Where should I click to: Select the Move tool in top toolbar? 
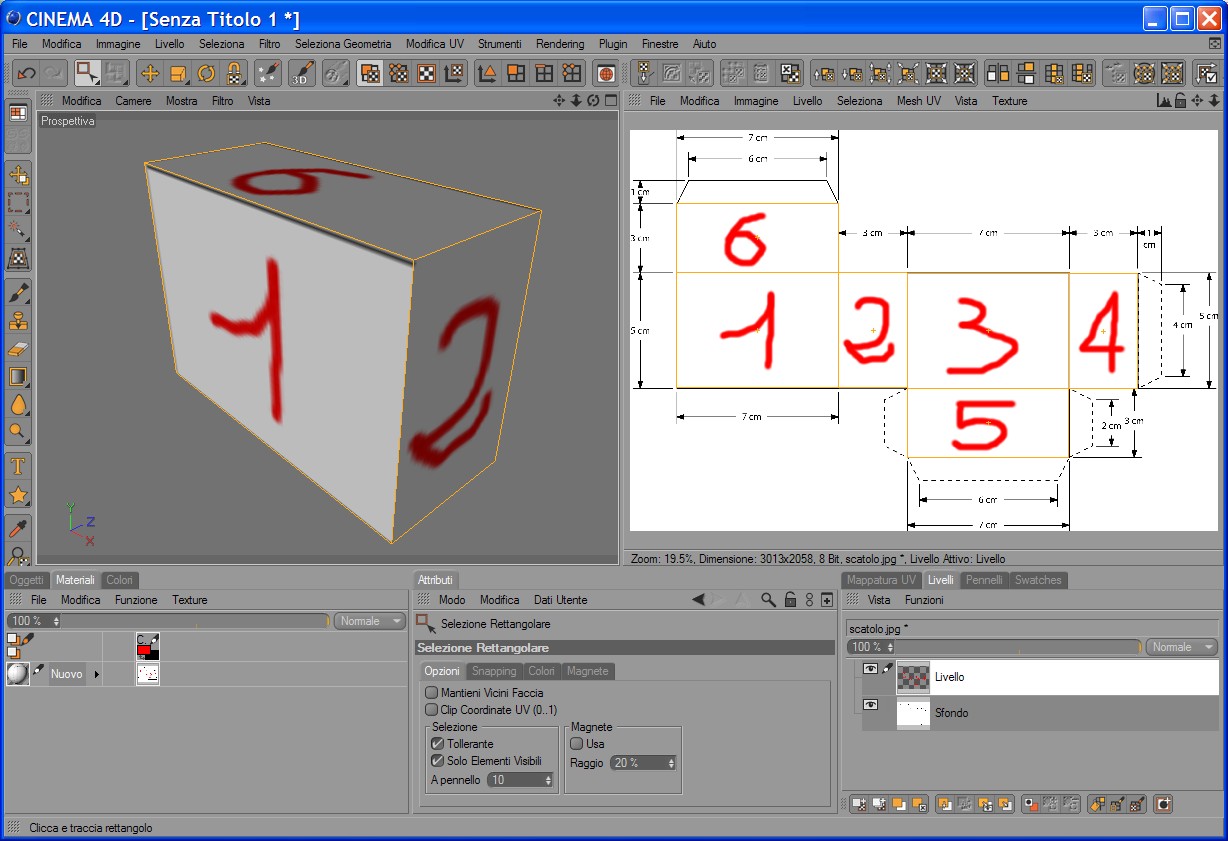pyautogui.click(x=150, y=73)
